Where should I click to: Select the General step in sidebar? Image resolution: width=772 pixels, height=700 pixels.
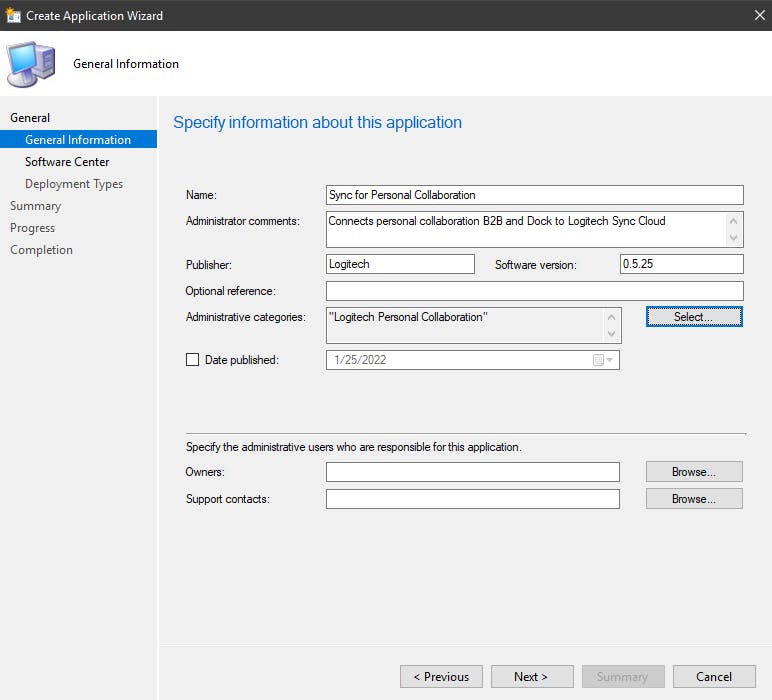click(30, 118)
